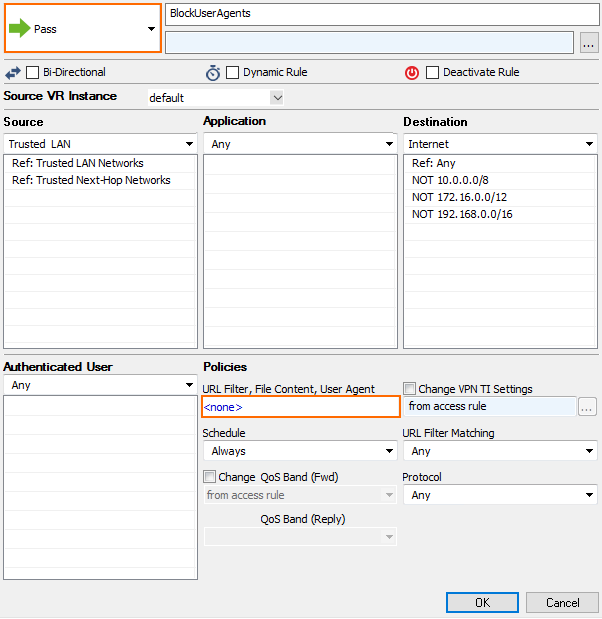Open the Source Trusted LAN dropdown
Screen dimensions: 602x619
[x=101, y=144]
